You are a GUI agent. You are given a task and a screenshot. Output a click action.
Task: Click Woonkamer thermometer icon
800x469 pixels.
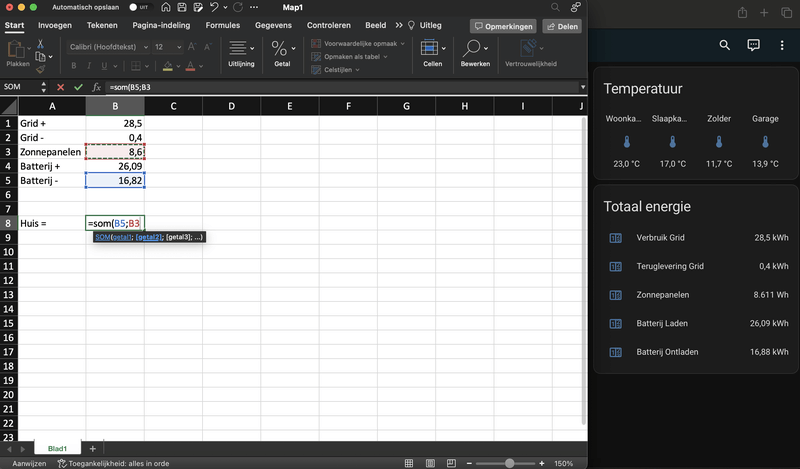click(627, 142)
